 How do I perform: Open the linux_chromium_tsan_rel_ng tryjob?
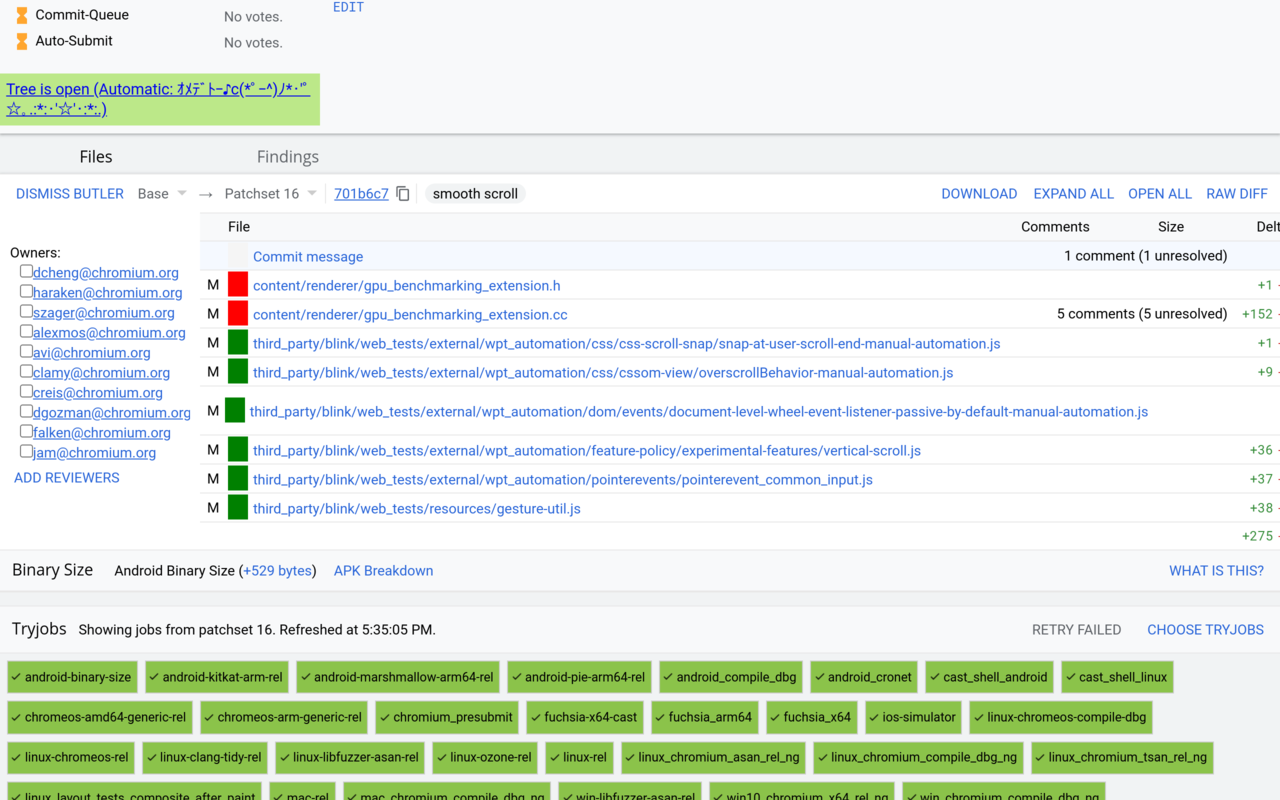click(x=1122, y=757)
